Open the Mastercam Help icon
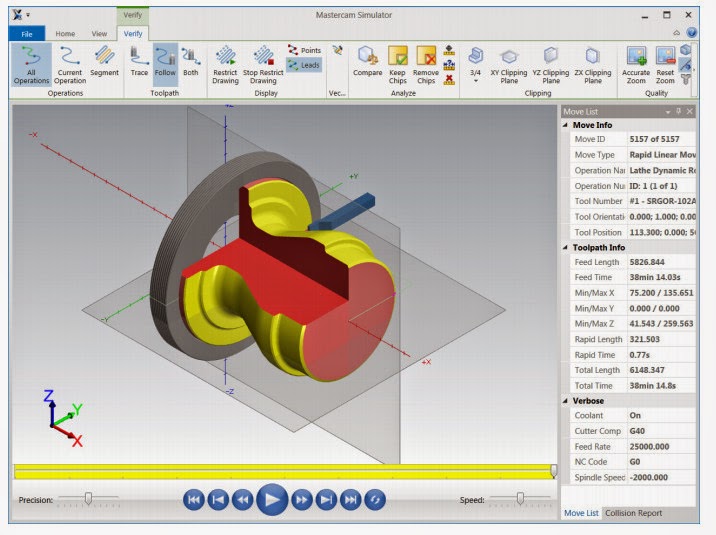The height and width of the screenshot is (535, 716). (692, 32)
